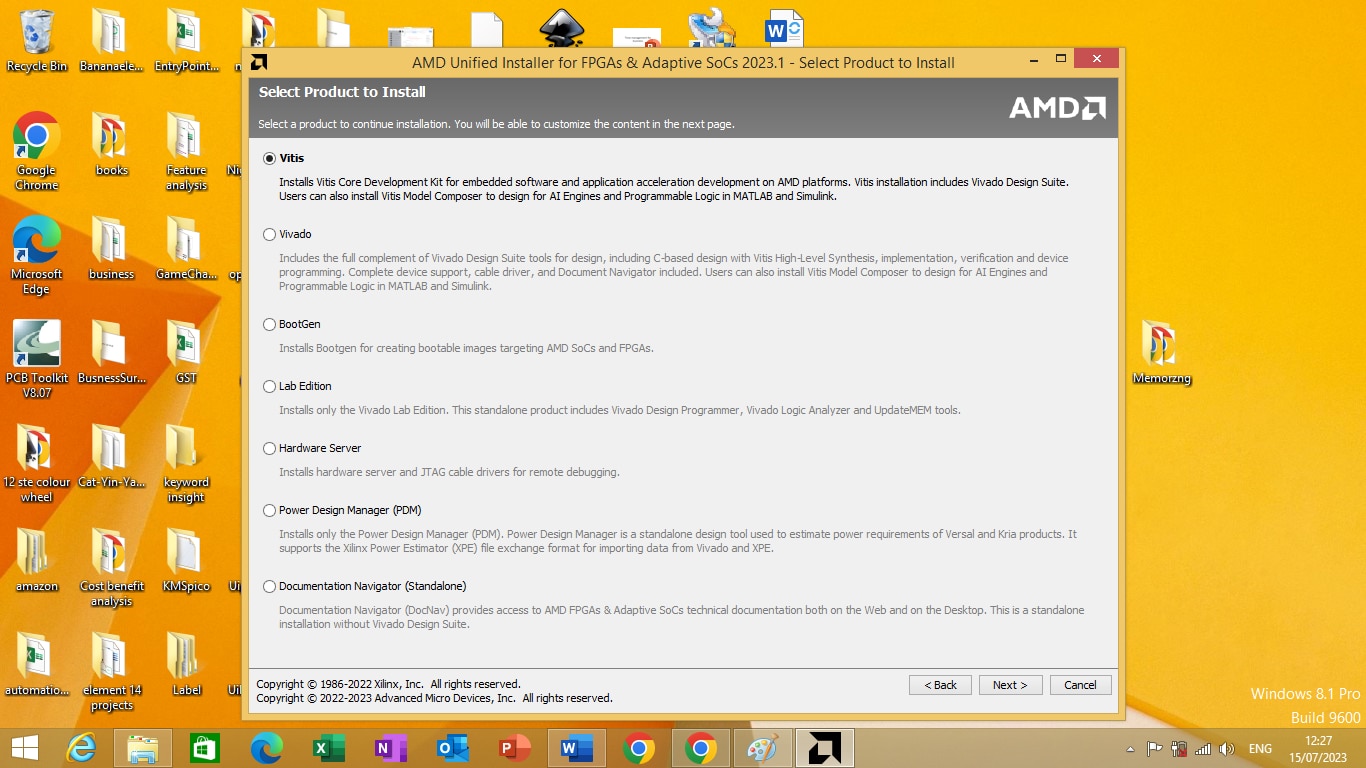
Task: Open File Explorer from taskbar
Action: pyautogui.click(x=143, y=748)
